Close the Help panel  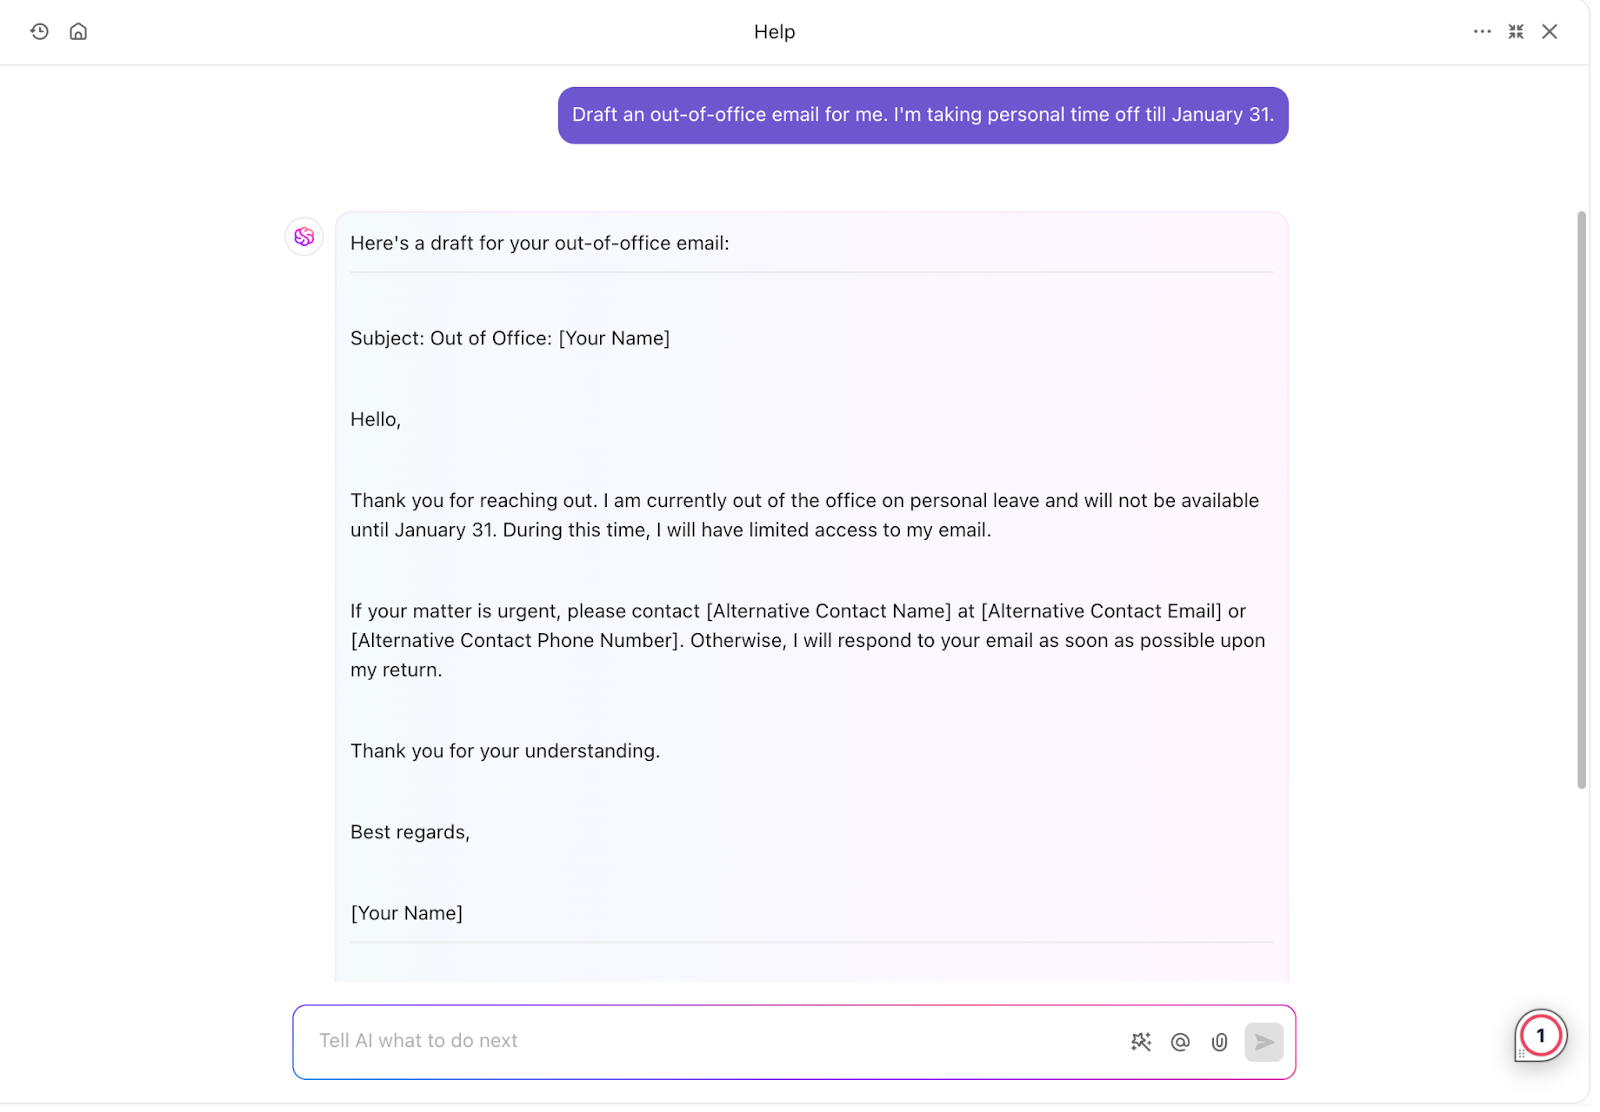point(1549,31)
